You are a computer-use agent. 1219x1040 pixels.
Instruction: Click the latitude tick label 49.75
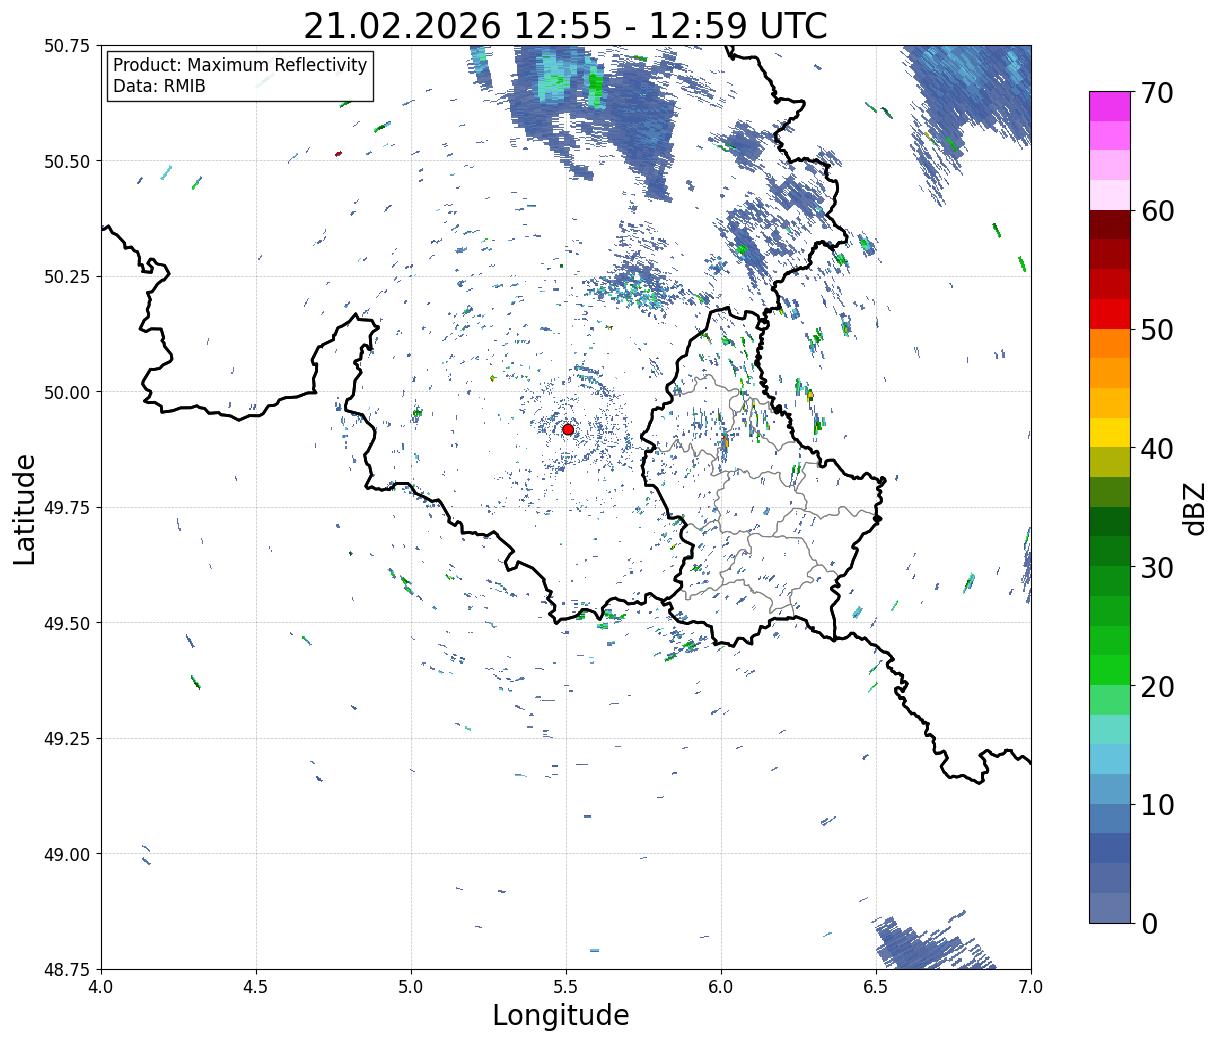[x=66, y=508]
